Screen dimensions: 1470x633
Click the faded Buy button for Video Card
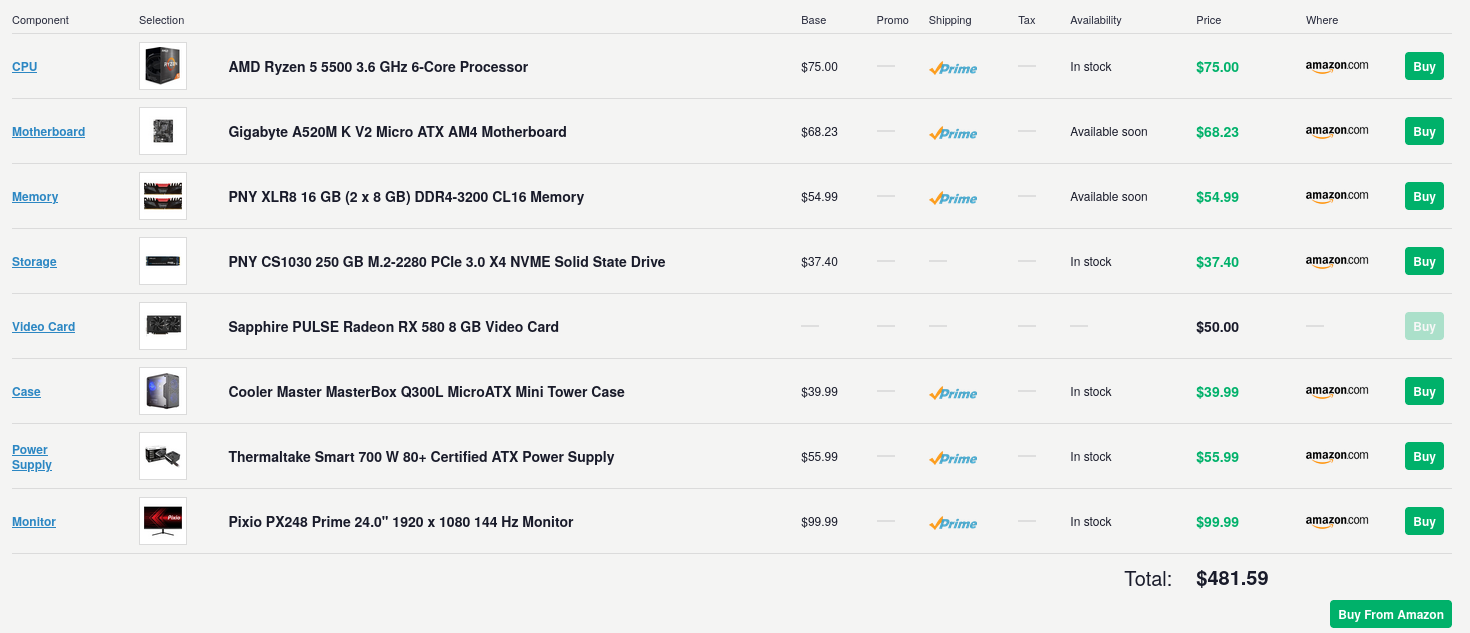1424,326
